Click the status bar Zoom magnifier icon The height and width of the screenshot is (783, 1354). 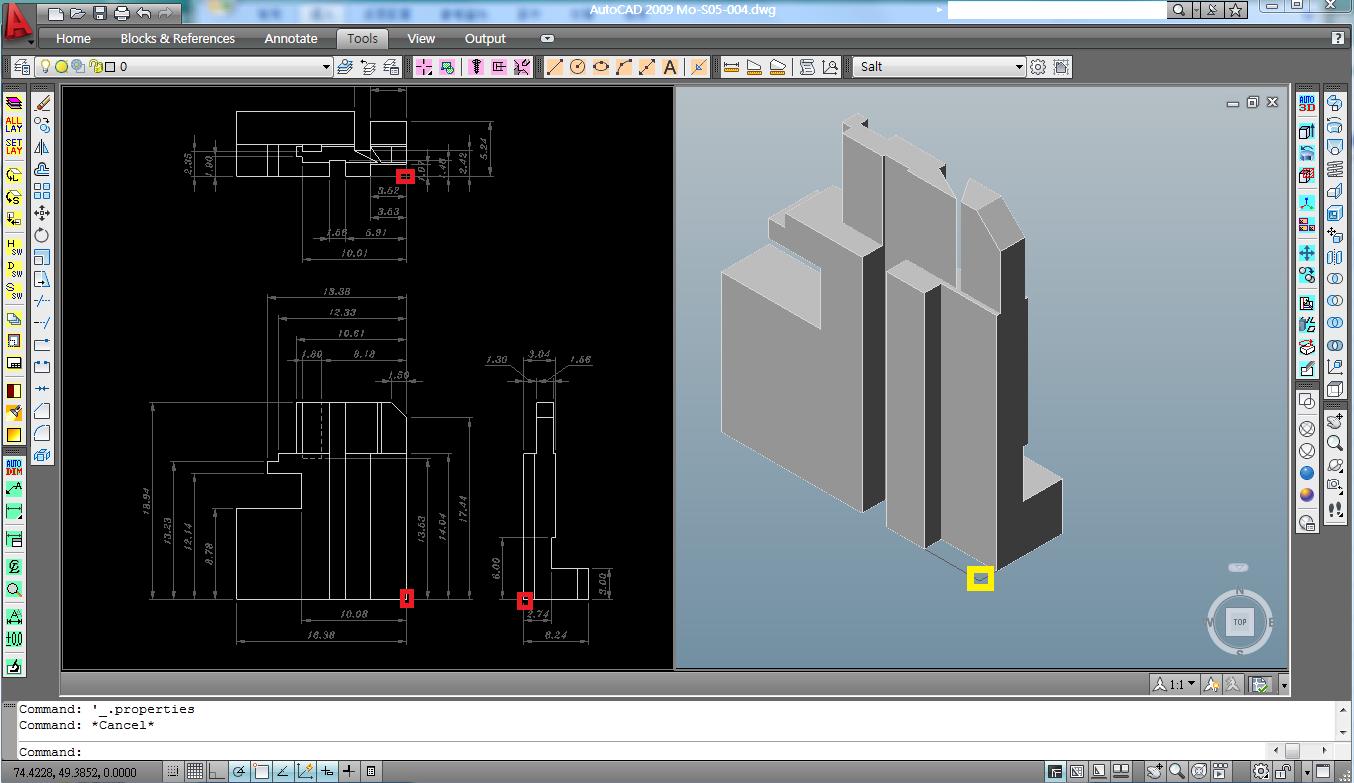pos(1177,771)
